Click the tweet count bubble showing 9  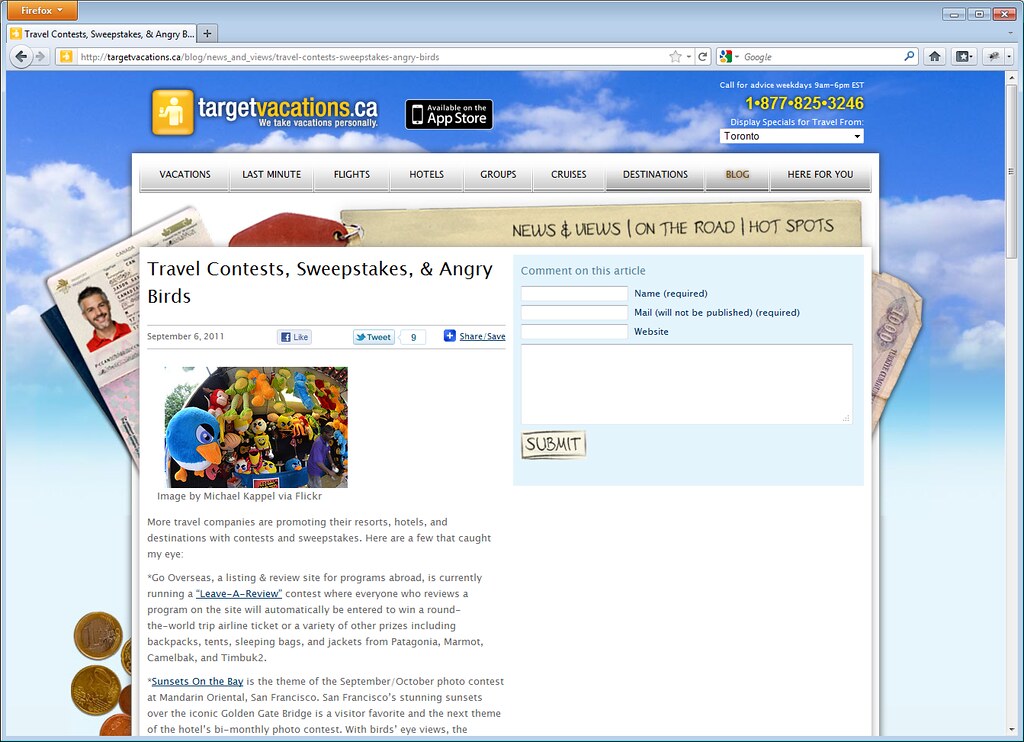(413, 337)
